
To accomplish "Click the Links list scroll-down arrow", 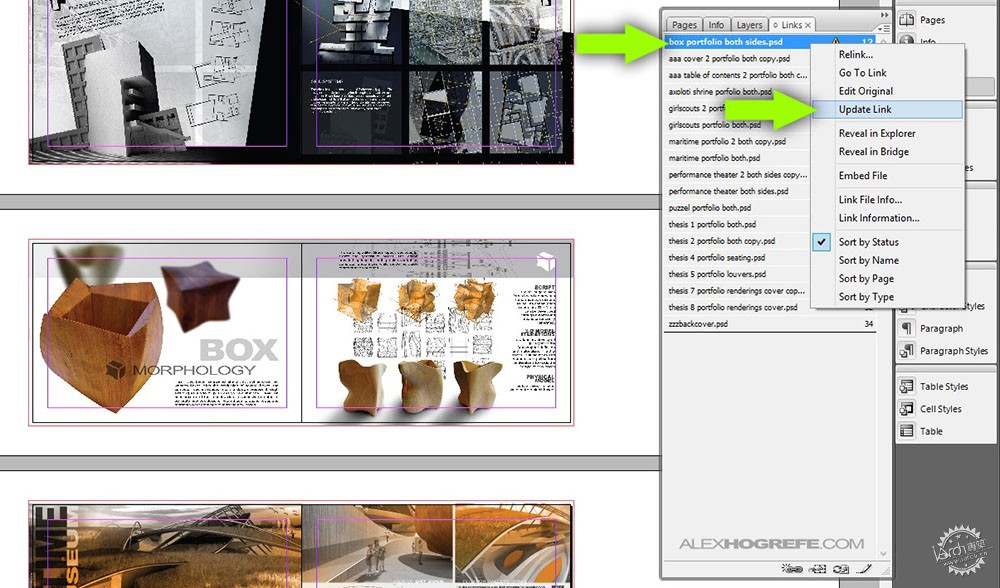I will [883, 554].
